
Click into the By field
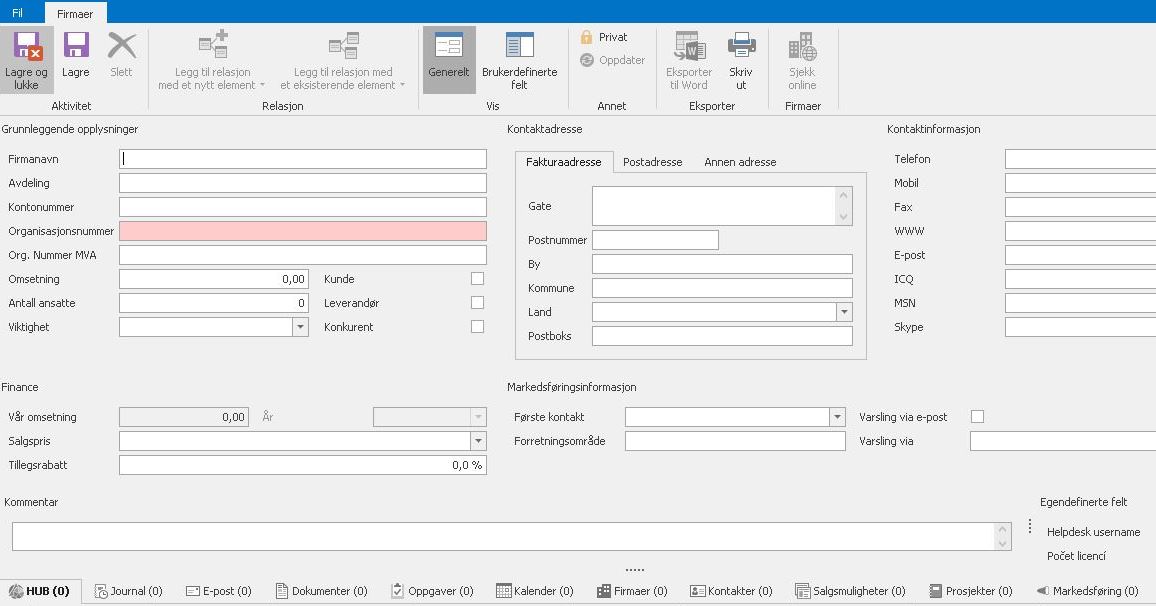point(722,264)
